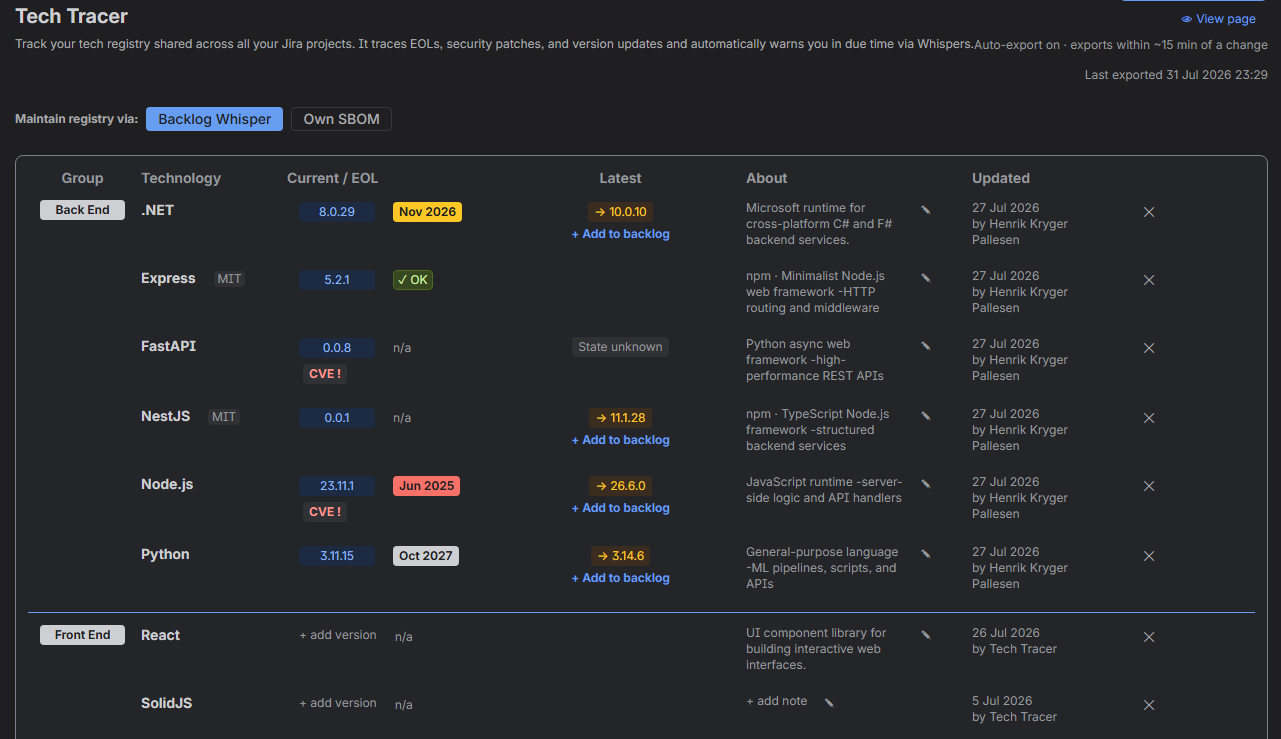Click the State unknown badge
The width and height of the screenshot is (1281, 739).
[x=620, y=347]
